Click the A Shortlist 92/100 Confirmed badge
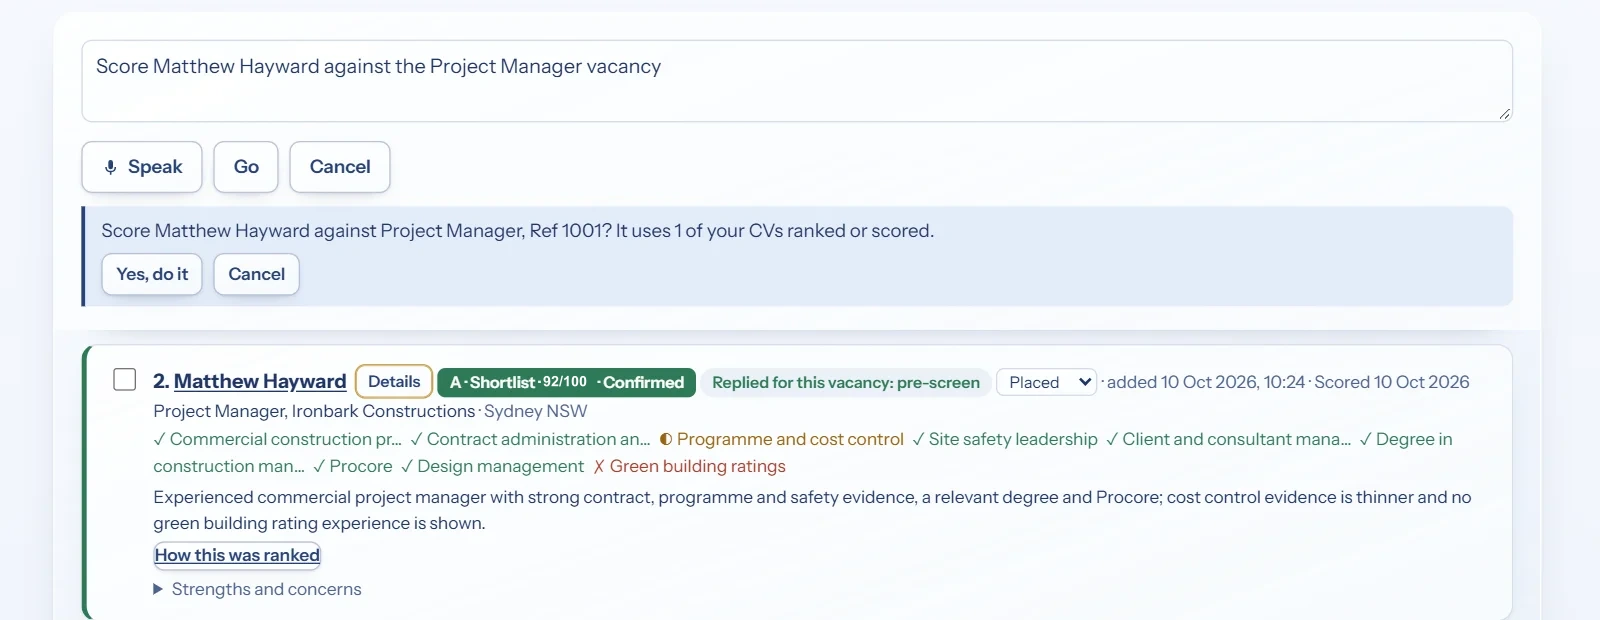The image size is (1600, 620). coord(566,382)
